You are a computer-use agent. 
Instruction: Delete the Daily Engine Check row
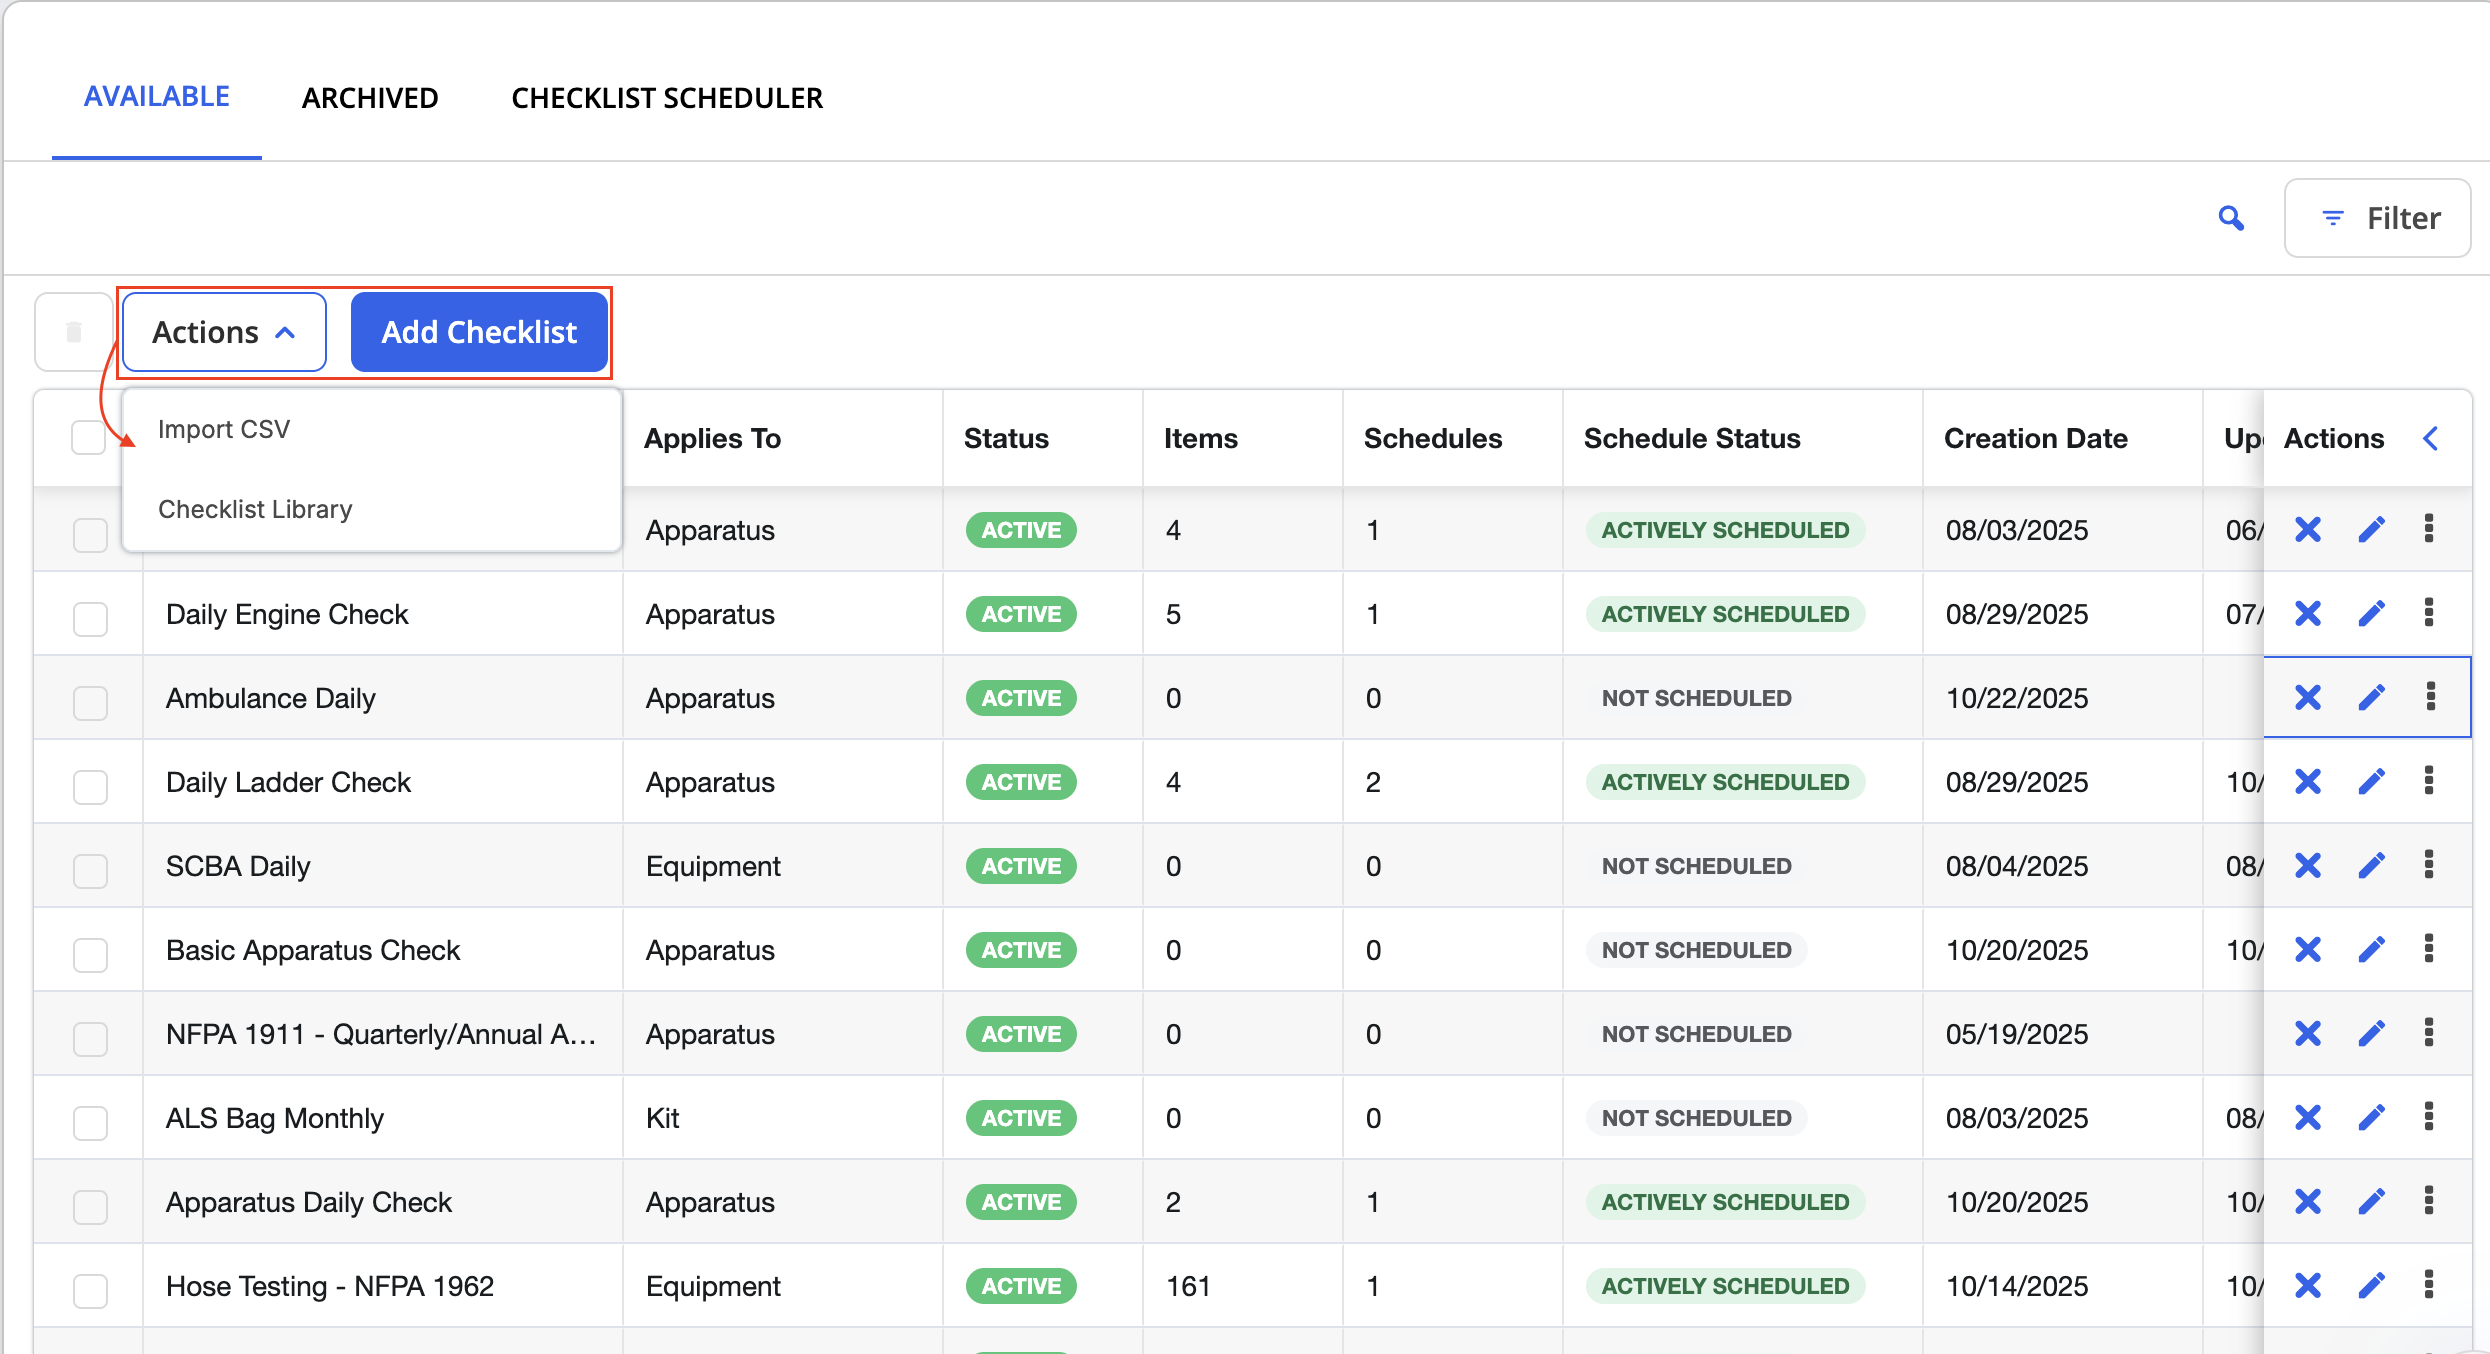[x=2308, y=613]
